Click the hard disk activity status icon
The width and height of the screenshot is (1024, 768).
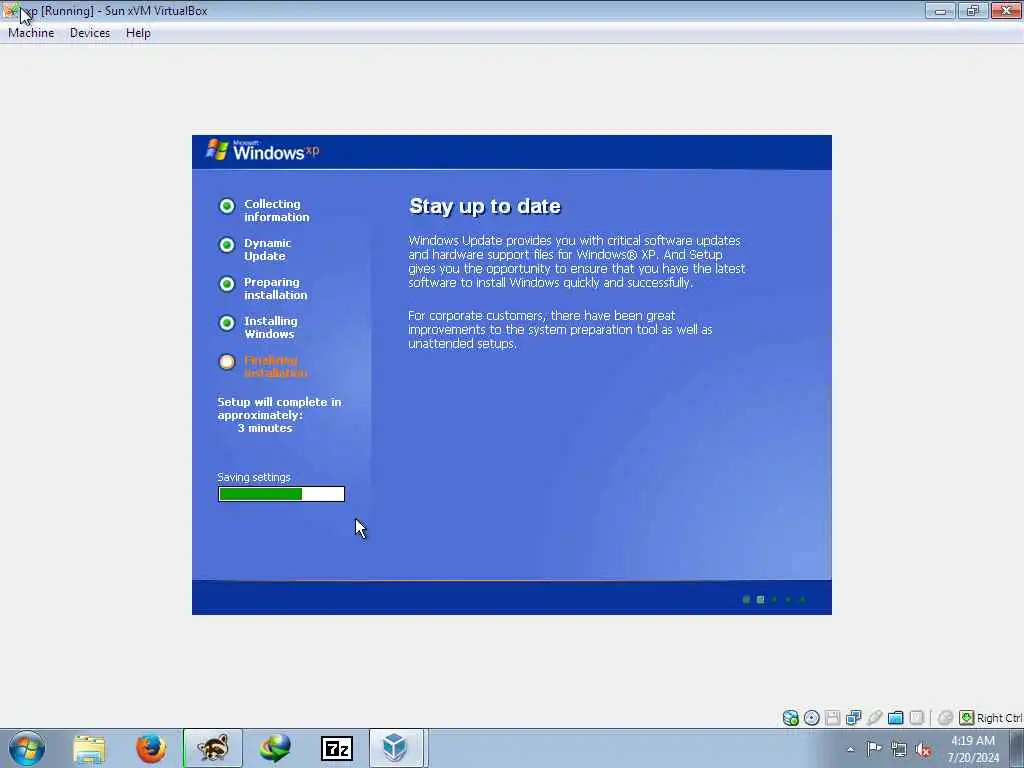[x=790, y=718]
